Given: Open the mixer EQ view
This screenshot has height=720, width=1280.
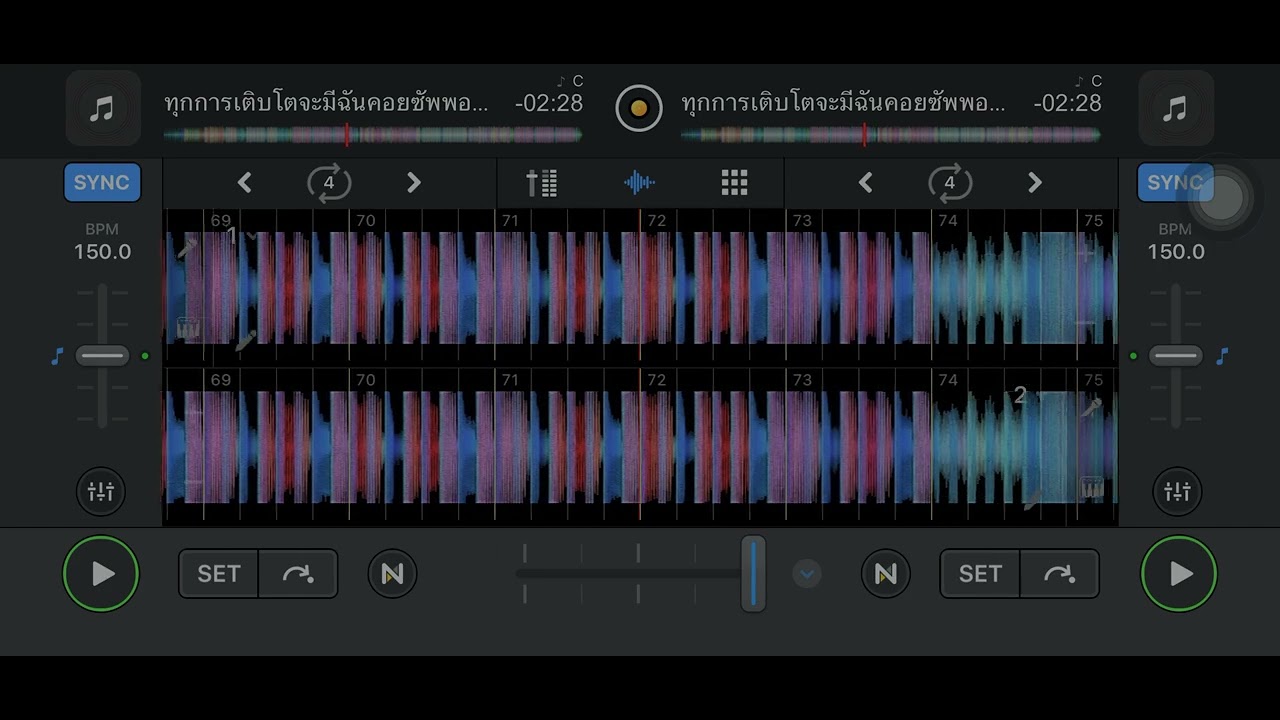Looking at the screenshot, I should [542, 183].
